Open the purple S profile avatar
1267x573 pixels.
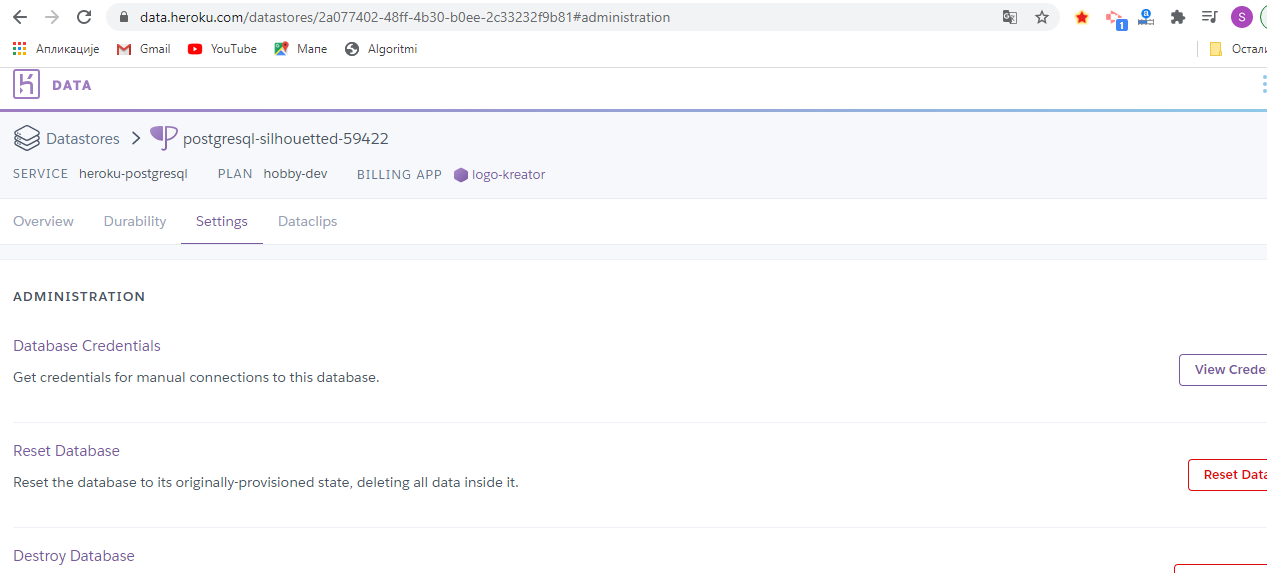click(1241, 17)
